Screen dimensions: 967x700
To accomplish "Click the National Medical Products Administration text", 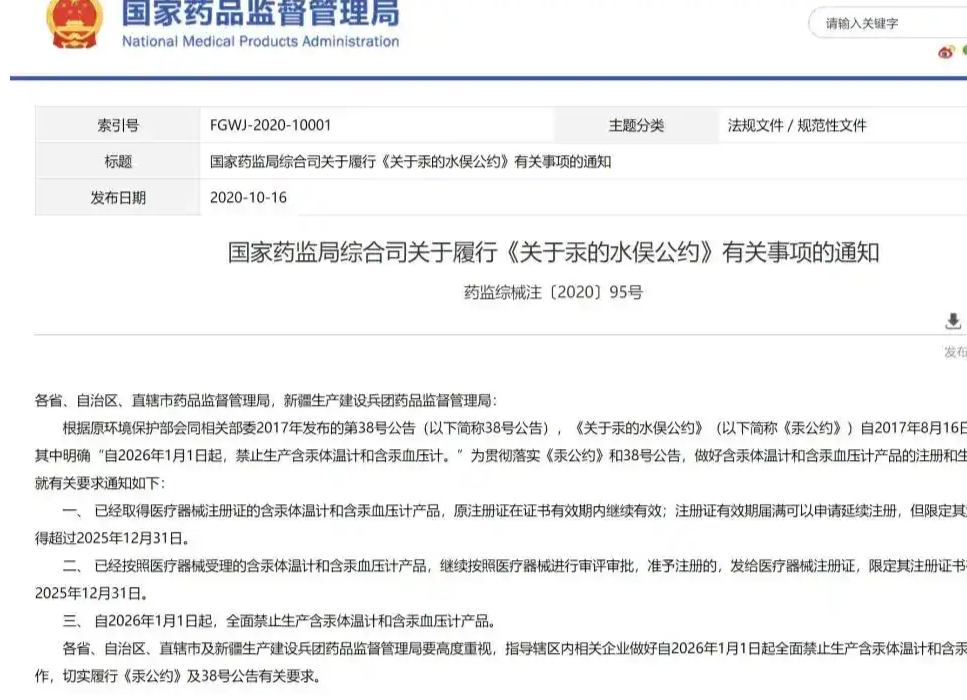I will click(x=260, y=42).
